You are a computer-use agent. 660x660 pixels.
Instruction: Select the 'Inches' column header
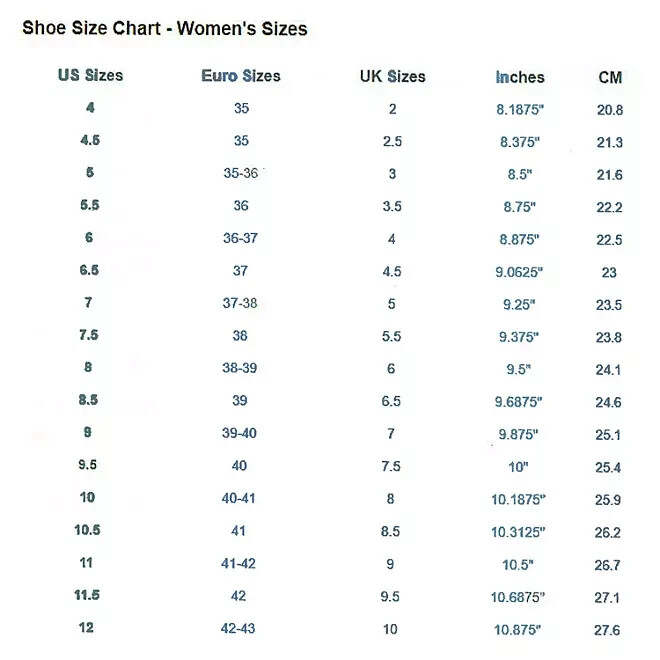(520, 77)
